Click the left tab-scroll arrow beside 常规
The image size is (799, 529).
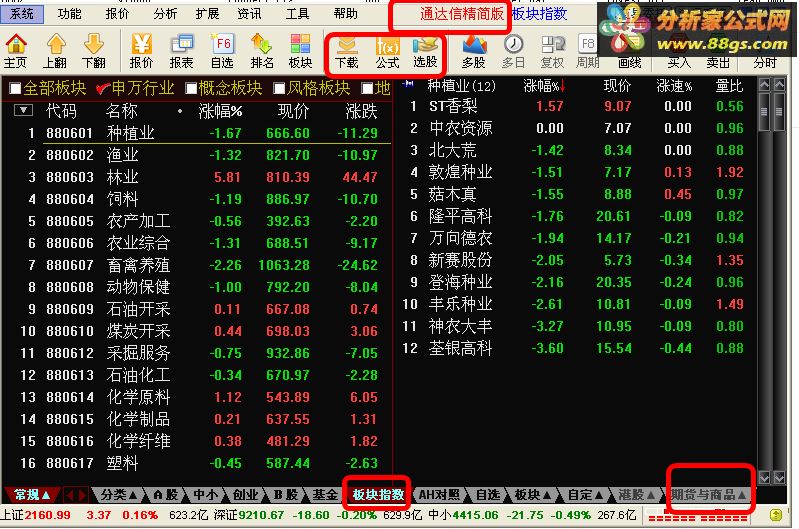point(70,495)
